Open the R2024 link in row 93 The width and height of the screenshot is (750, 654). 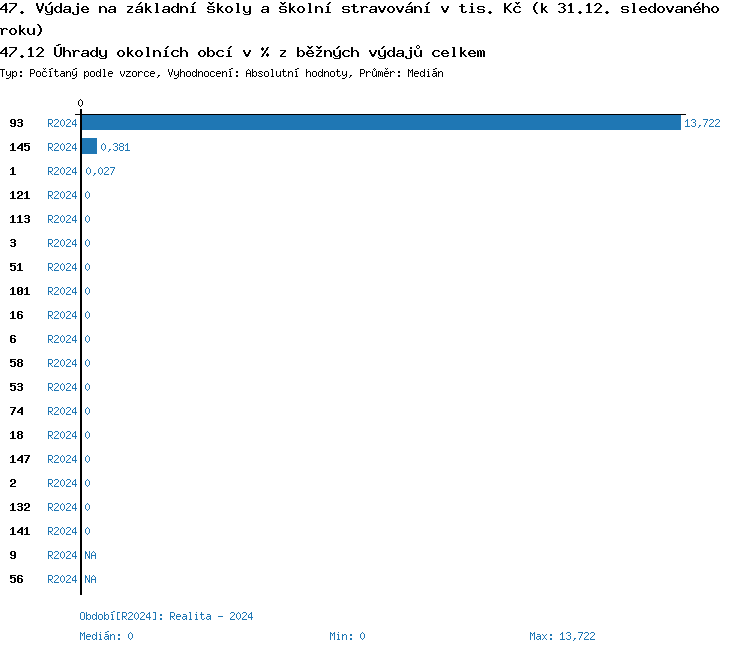pyautogui.click(x=62, y=123)
